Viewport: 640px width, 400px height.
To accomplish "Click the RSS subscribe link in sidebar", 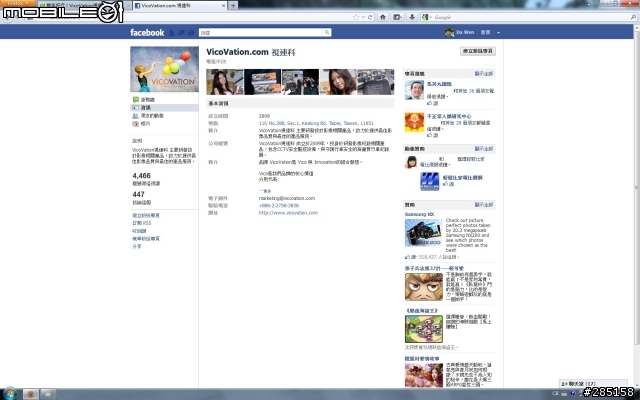I will click(x=142, y=223).
